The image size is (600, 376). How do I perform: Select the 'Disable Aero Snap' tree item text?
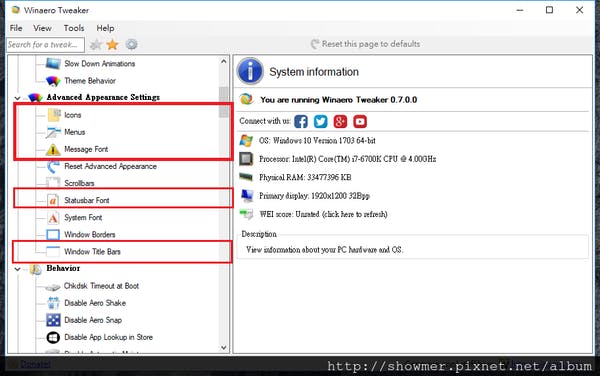(x=93, y=320)
